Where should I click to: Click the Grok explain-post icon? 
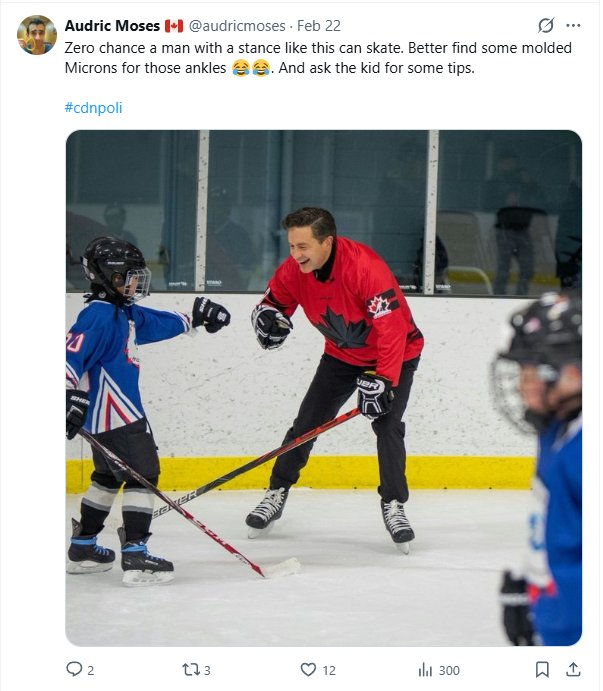[x=545, y=25]
